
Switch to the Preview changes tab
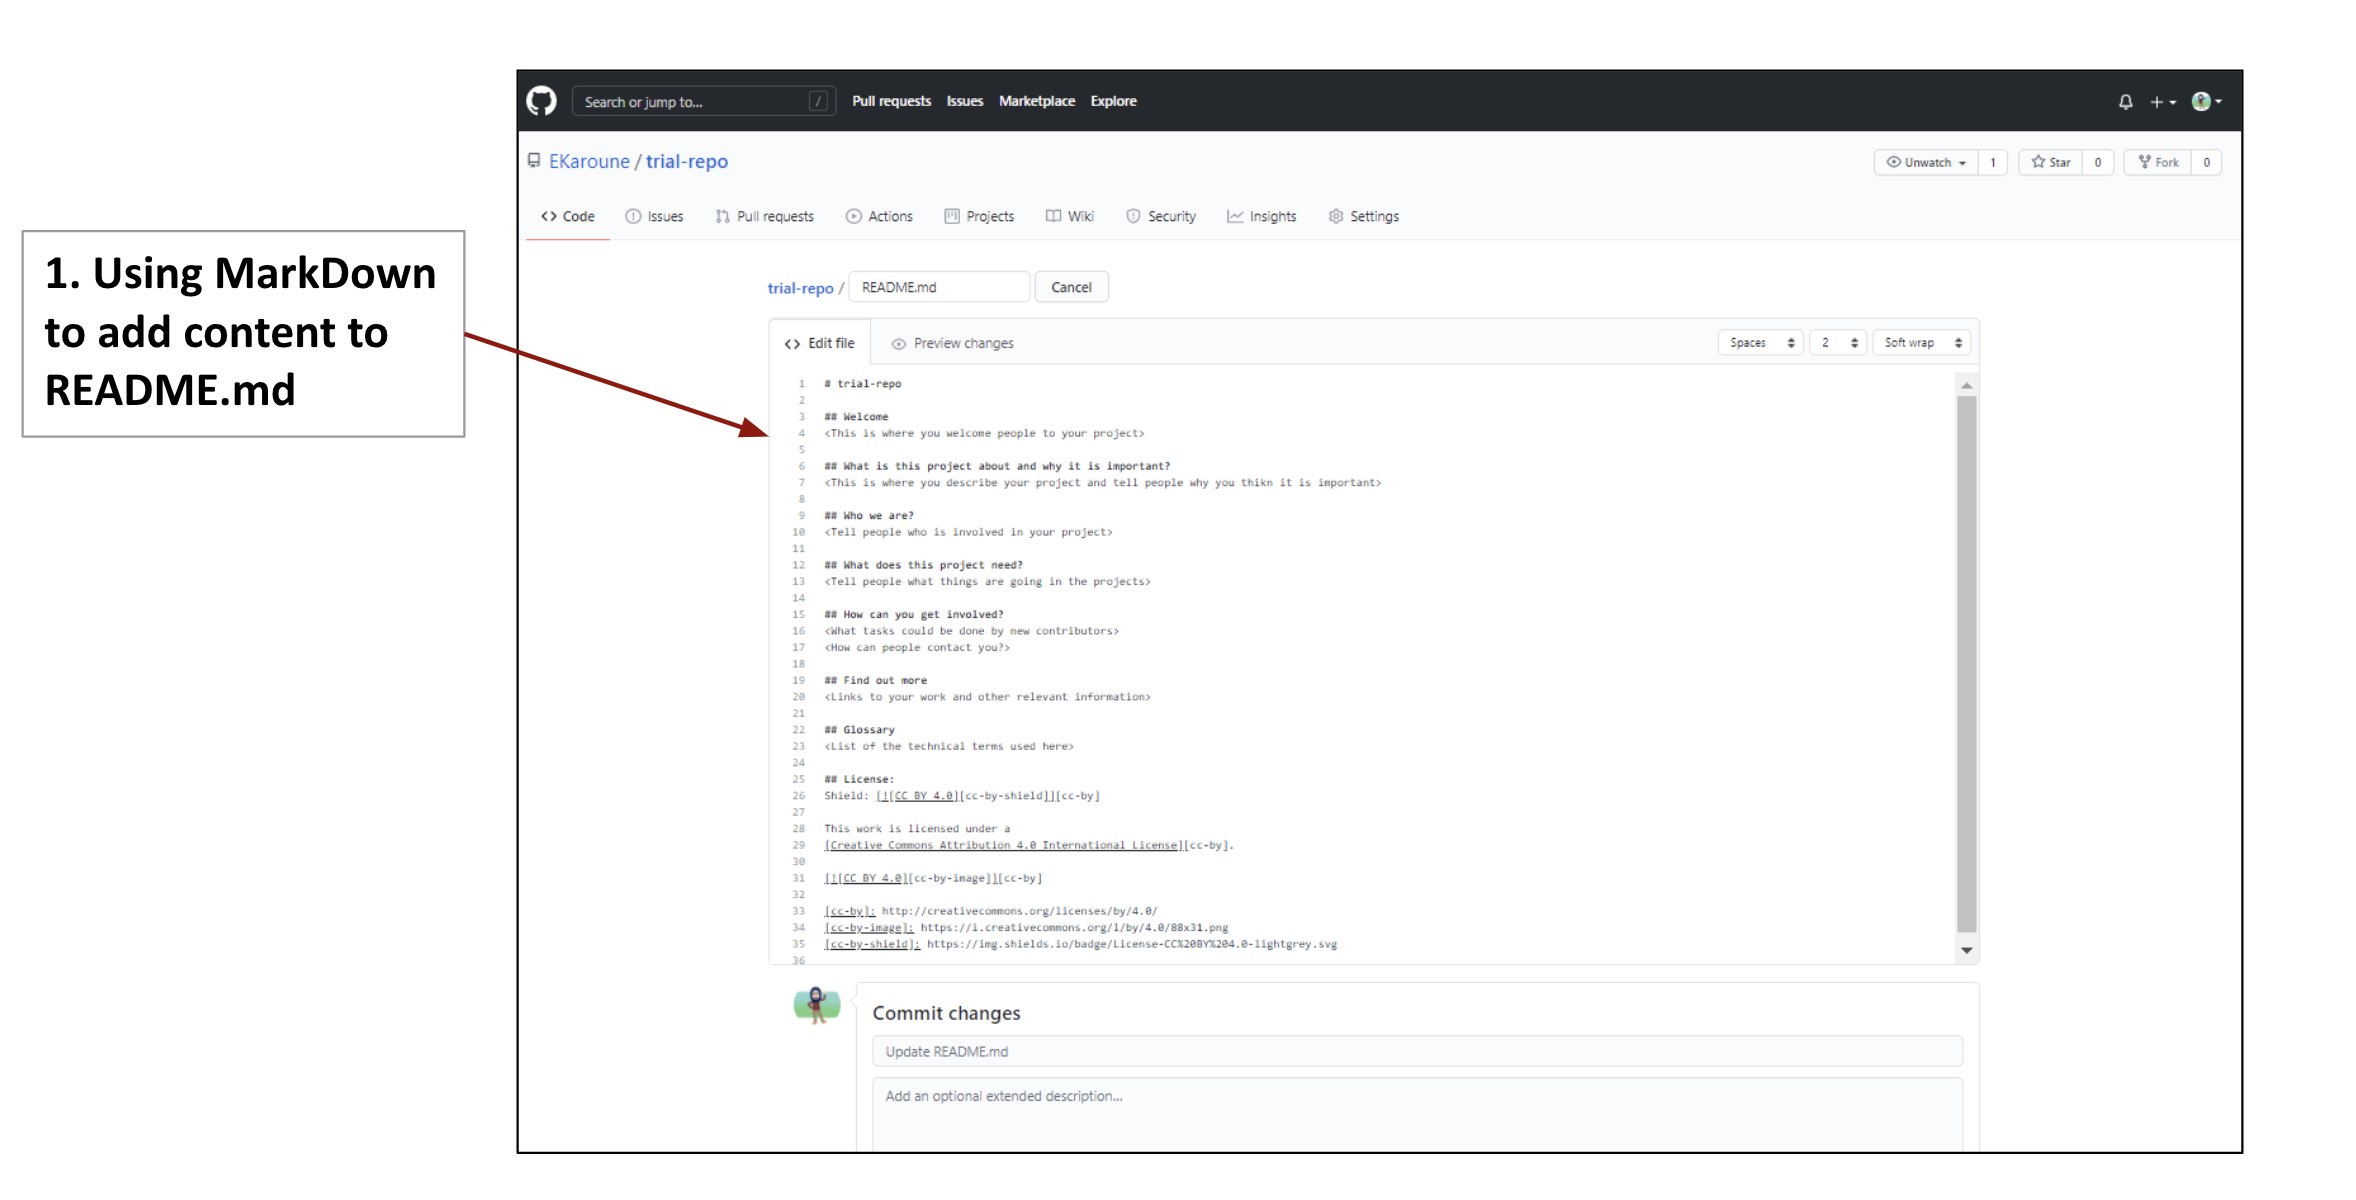[952, 343]
